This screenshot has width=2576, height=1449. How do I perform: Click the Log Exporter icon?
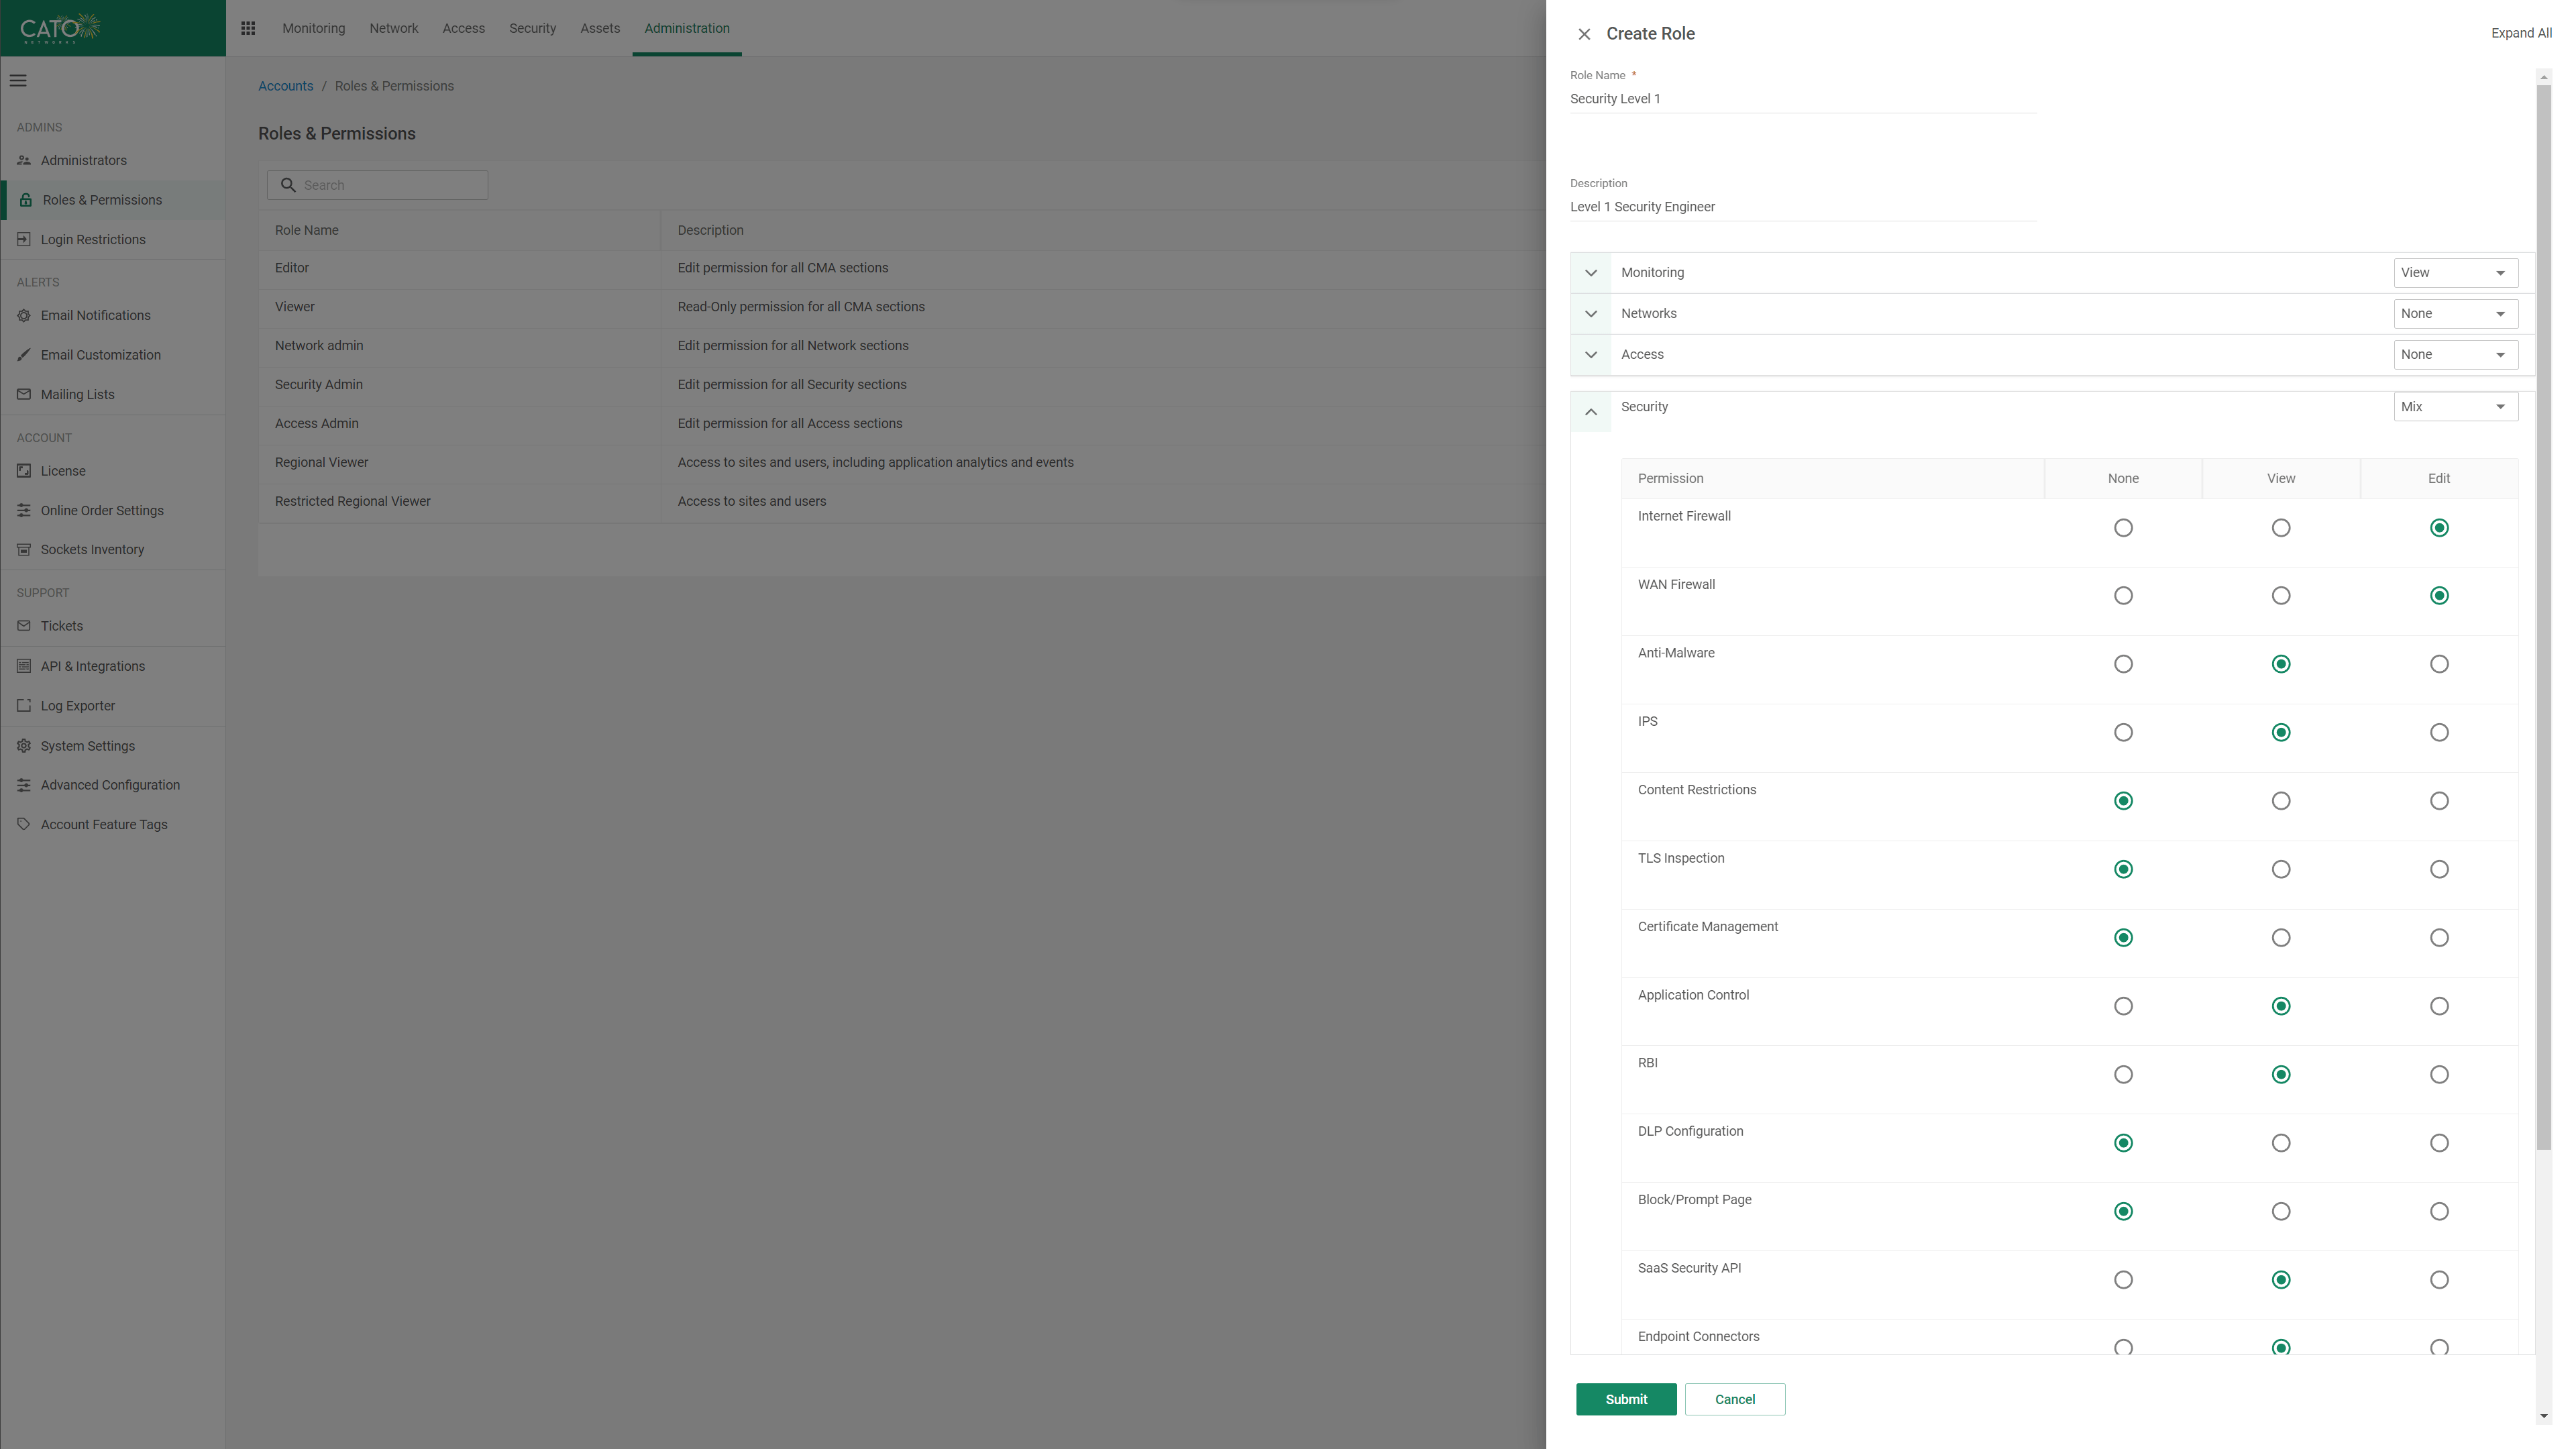(24, 705)
